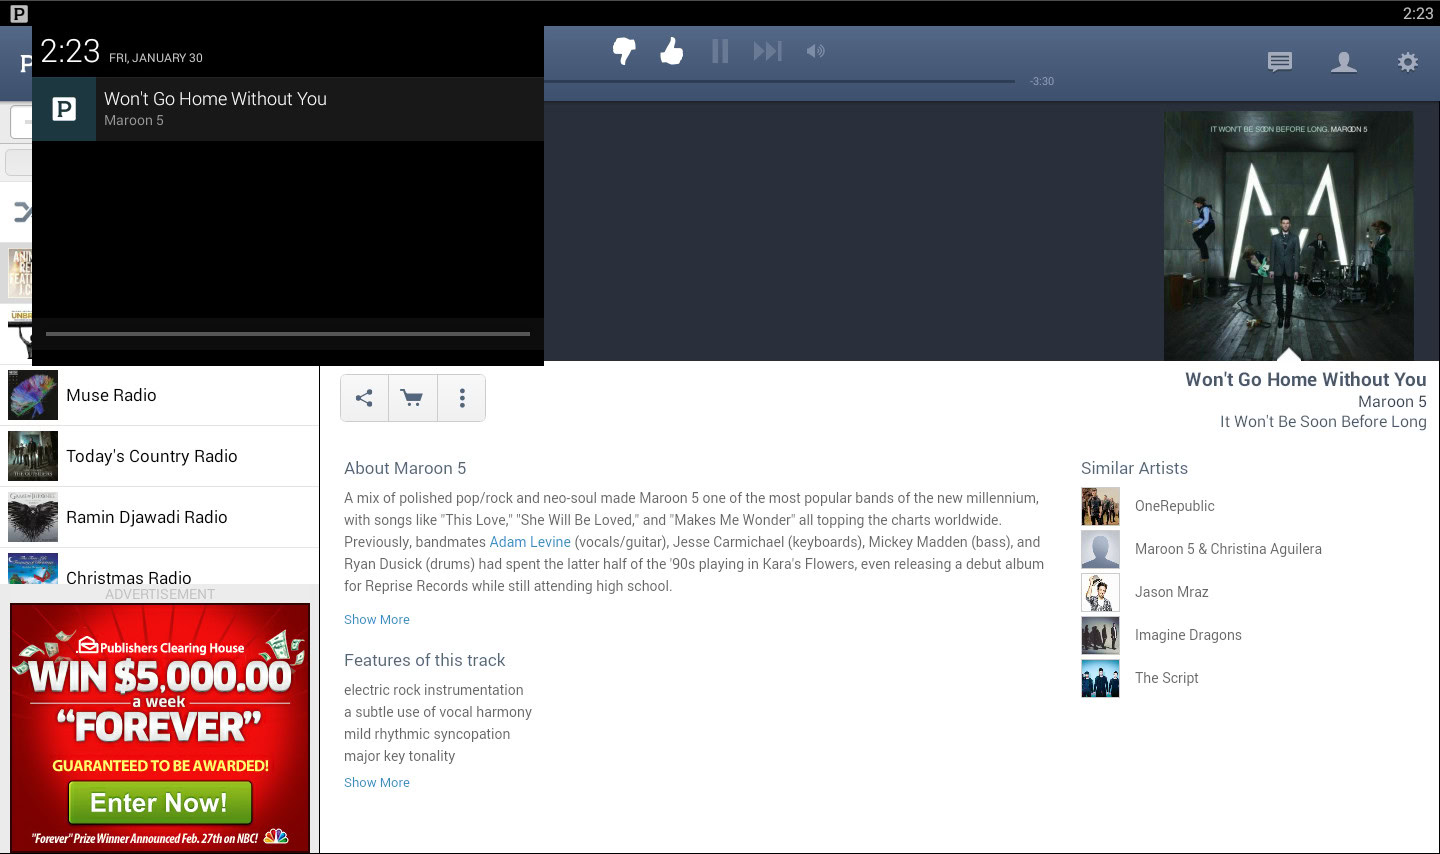Give the song a thumbs up
The image size is (1440, 854).
point(672,51)
